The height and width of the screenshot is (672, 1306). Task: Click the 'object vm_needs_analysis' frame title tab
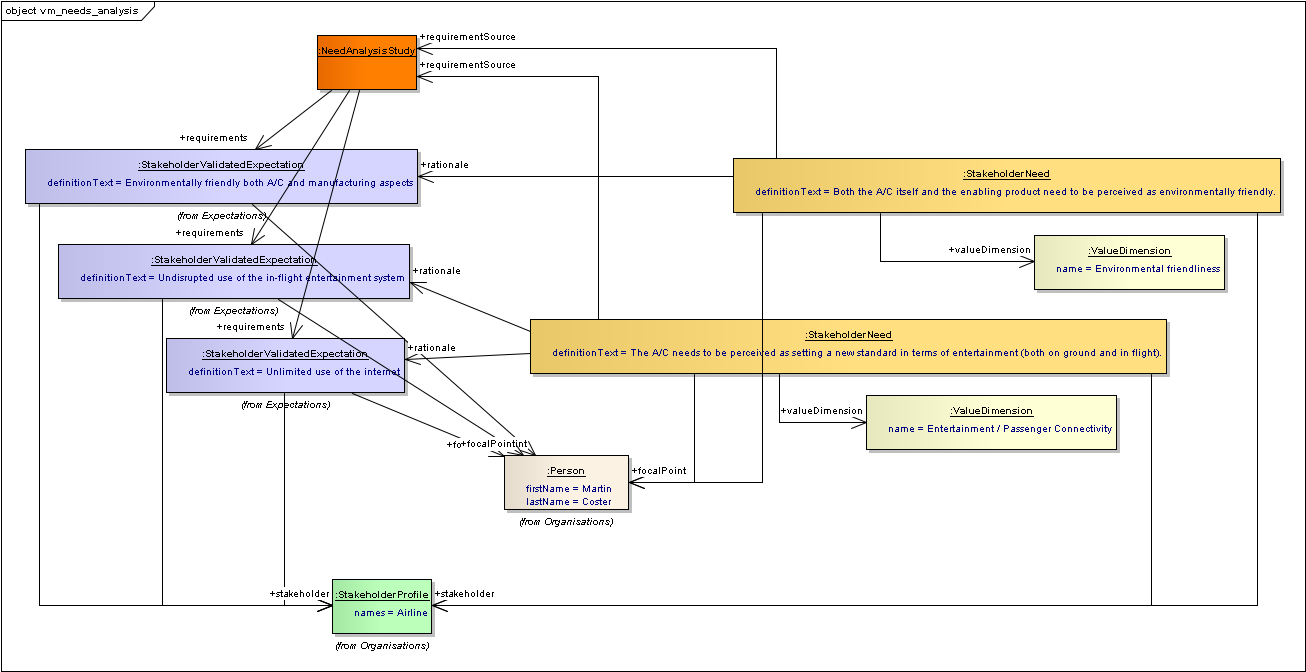click(72, 11)
